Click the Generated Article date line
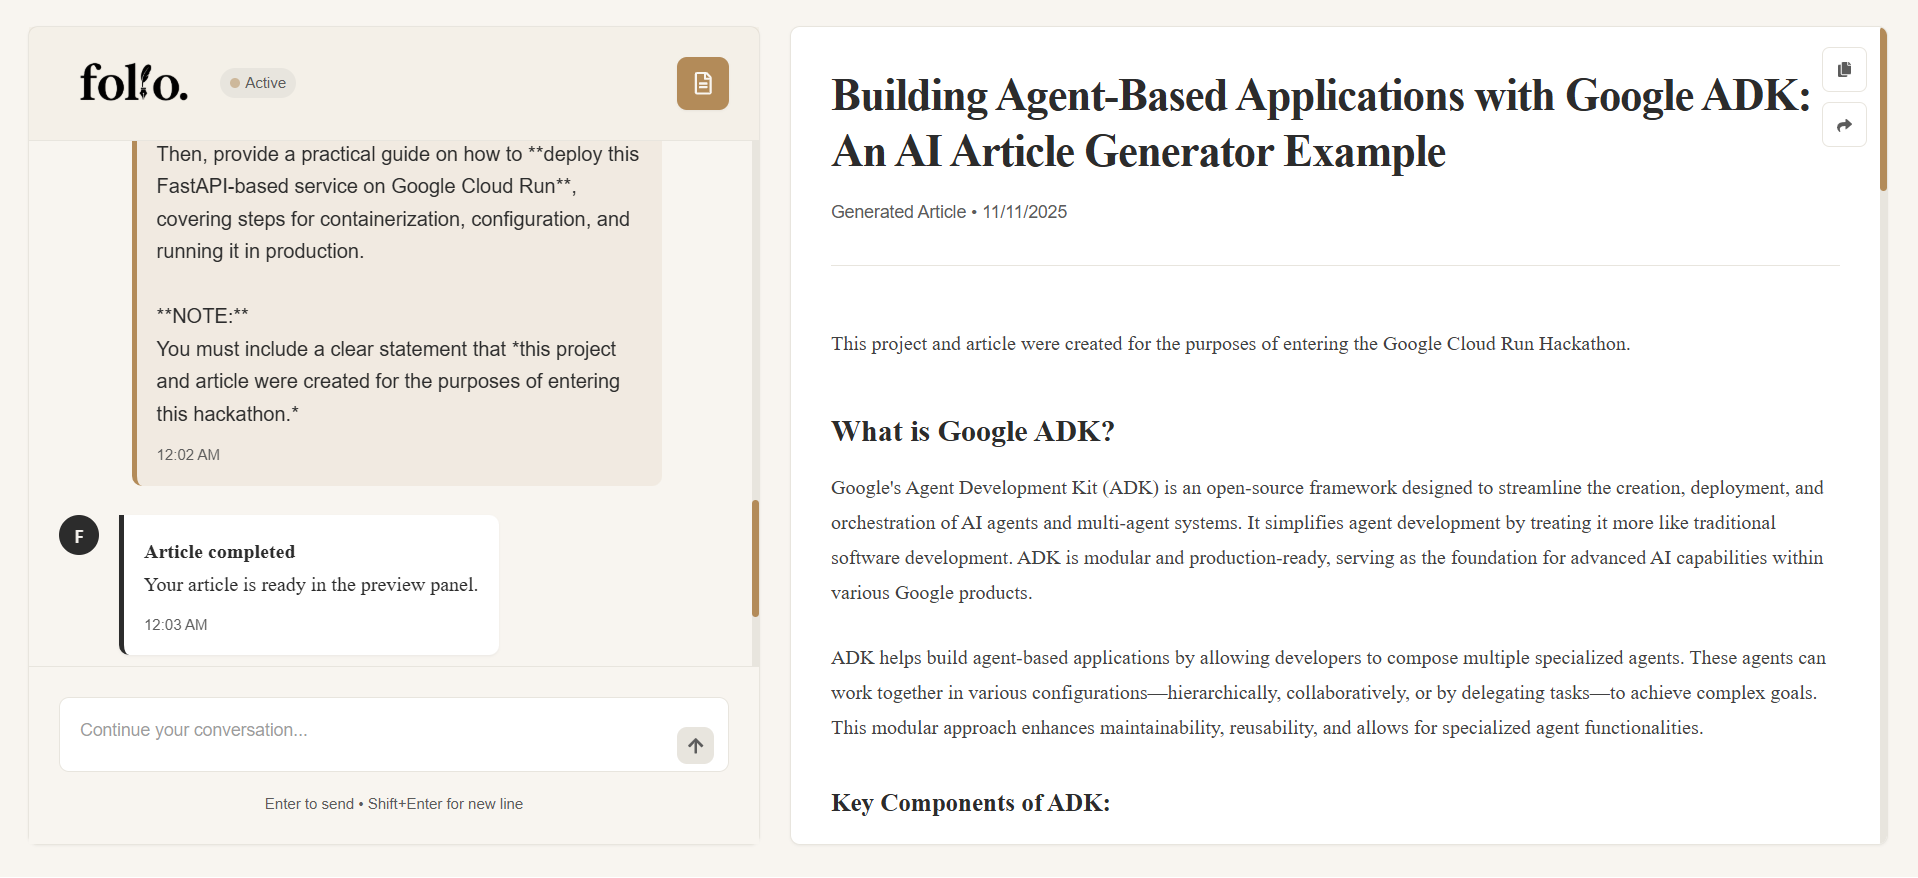Screen dimensions: 1918x878 949,212
